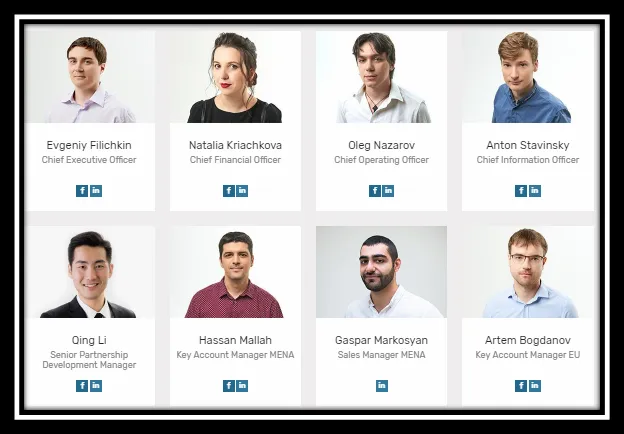Viewport: 624px width, 434px height.
Task: Click the Oleg Nazarov name text
Action: [x=381, y=146]
